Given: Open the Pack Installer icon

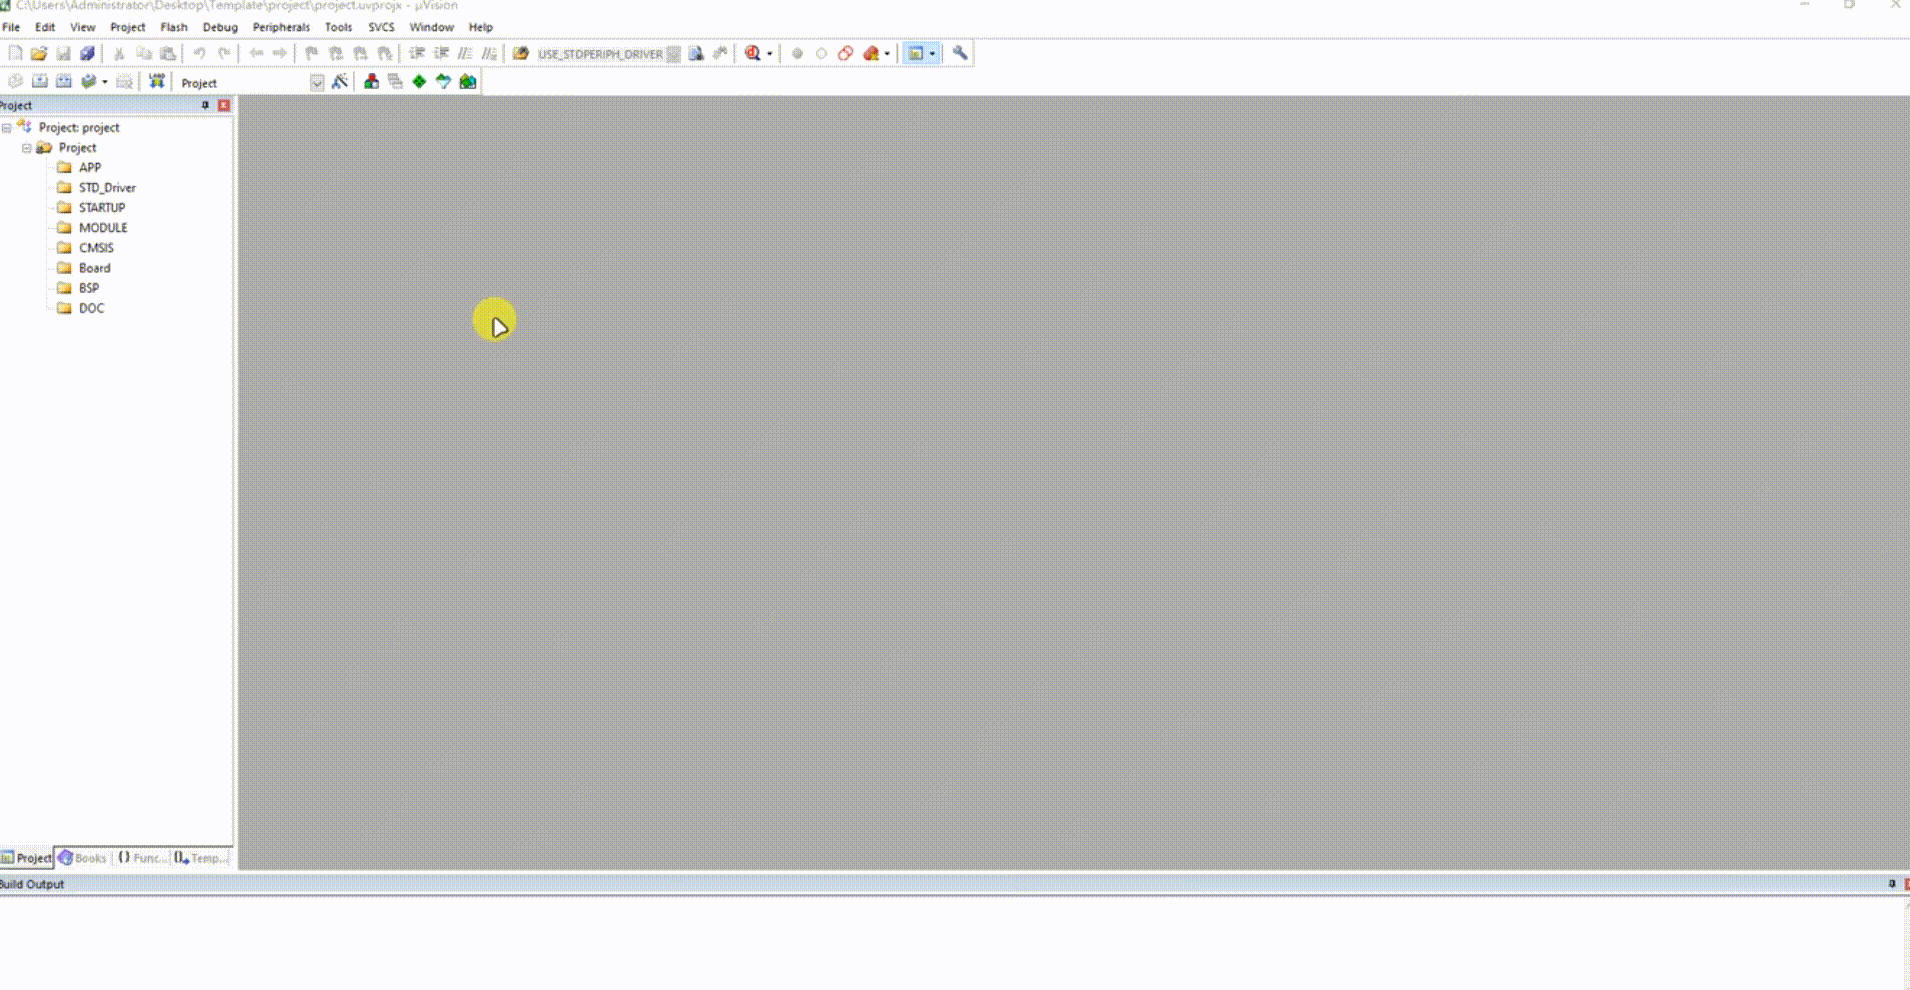Looking at the screenshot, I should click(468, 81).
